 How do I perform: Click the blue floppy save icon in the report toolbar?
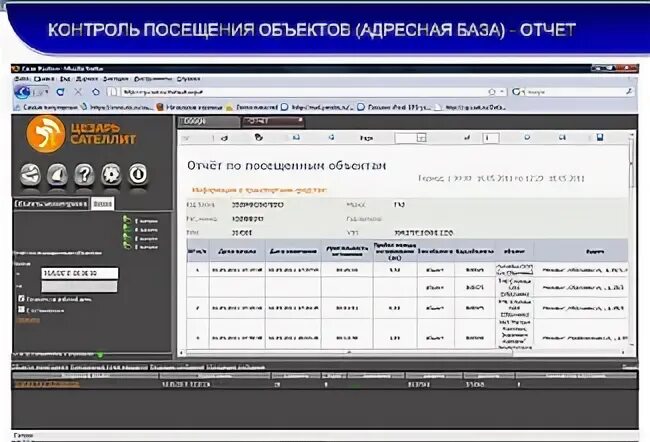click(599, 137)
